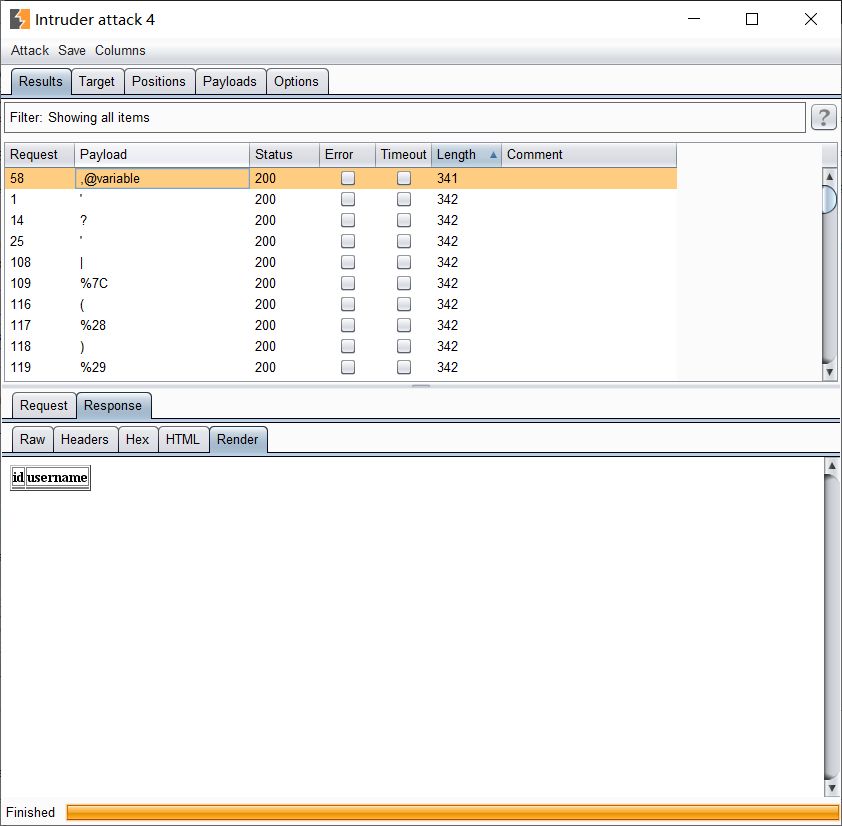Switch to the Positions tab
Image resolution: width=842 pixels, height=826 pixels.
(x=159, y=82)
